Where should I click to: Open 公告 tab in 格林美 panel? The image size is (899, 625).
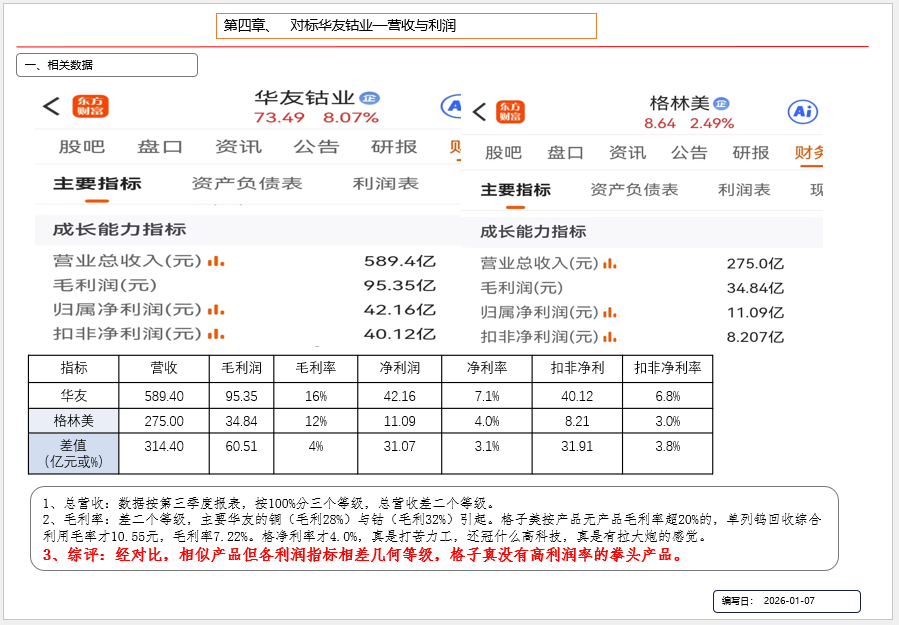pyautogui.click(x=689, y=153)
